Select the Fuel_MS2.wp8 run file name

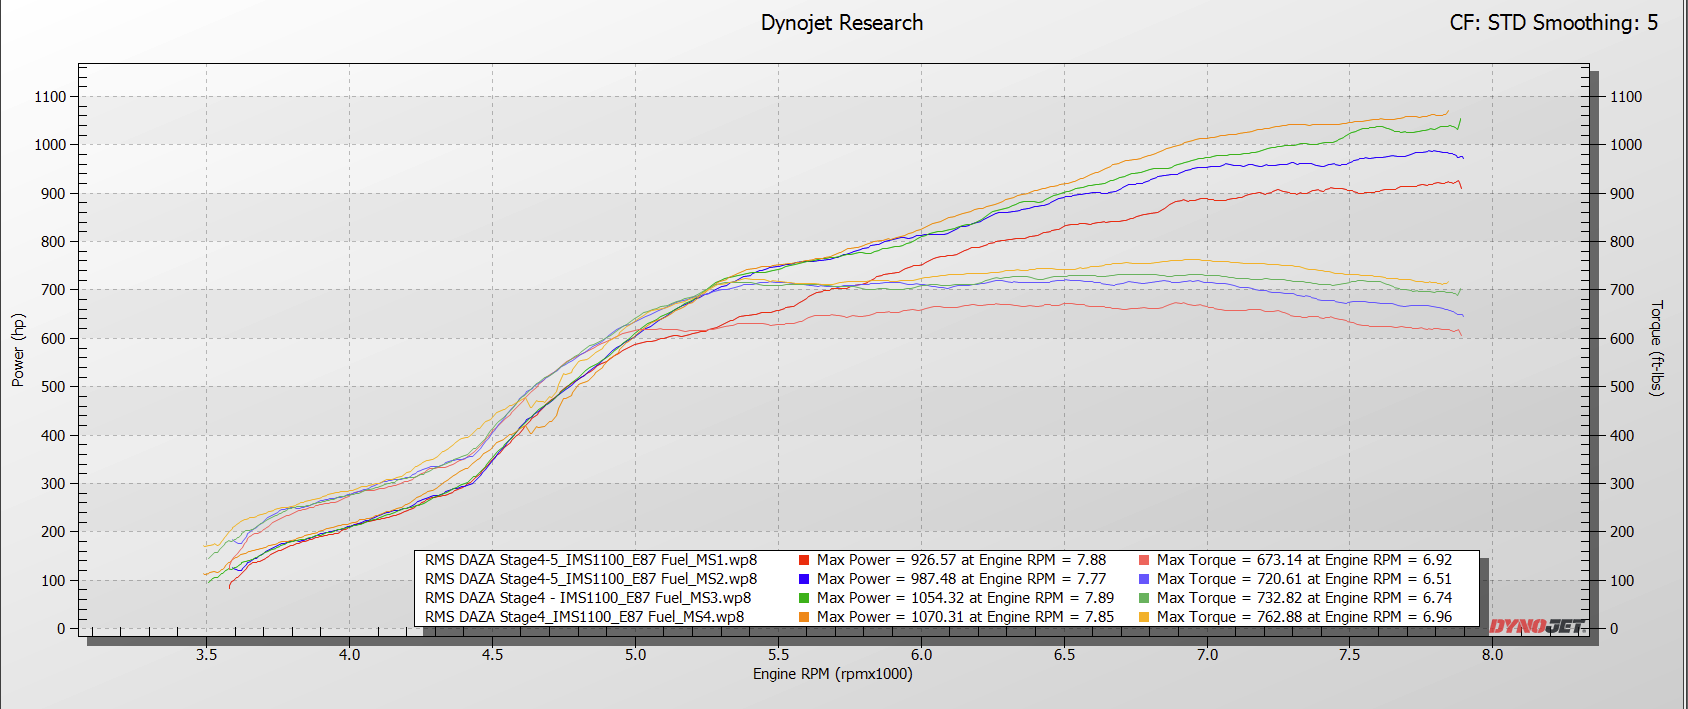[x=591, y=579]
